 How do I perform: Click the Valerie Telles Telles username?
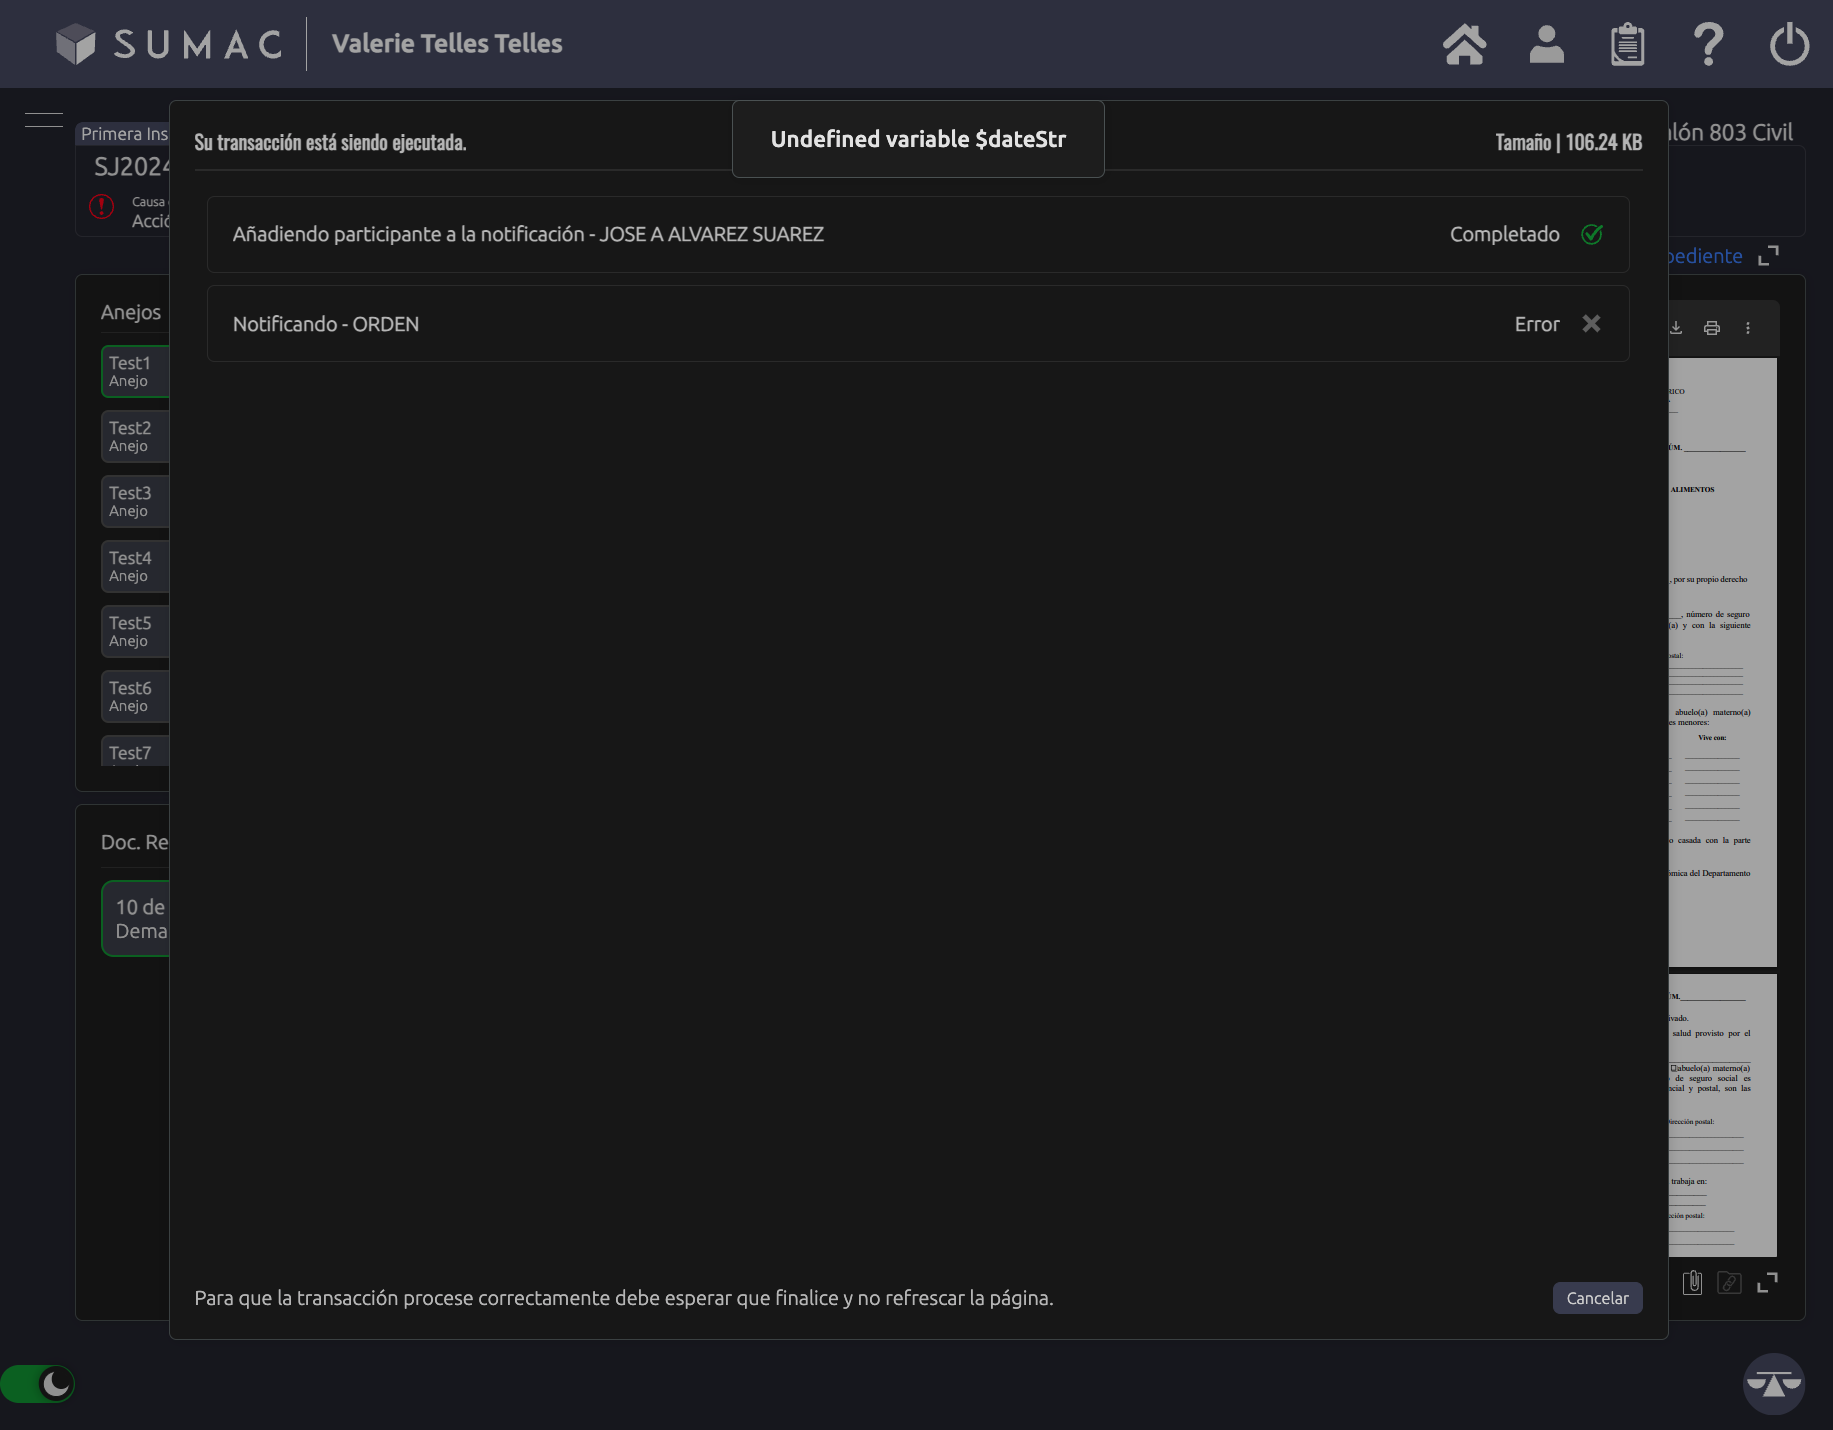pos(447,44)
